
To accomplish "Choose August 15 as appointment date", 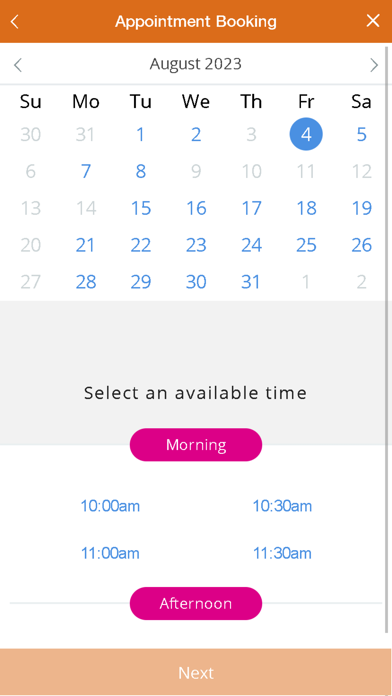I will 140,208.
